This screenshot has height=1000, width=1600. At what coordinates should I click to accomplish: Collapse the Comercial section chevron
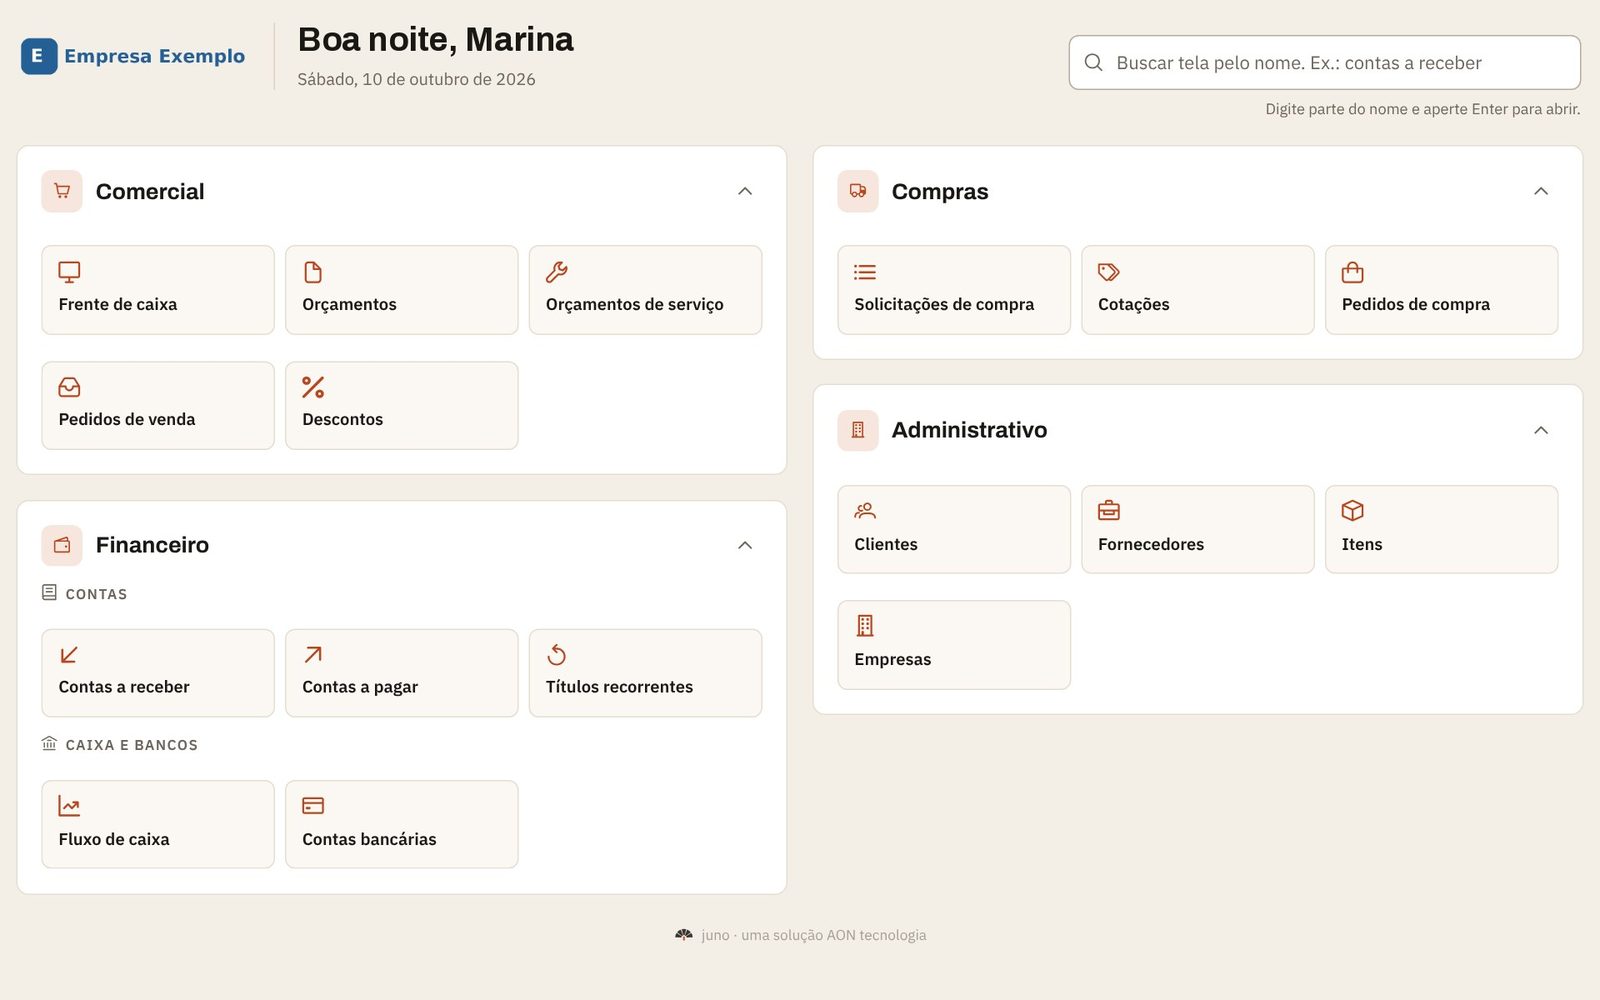pos(745,191)
